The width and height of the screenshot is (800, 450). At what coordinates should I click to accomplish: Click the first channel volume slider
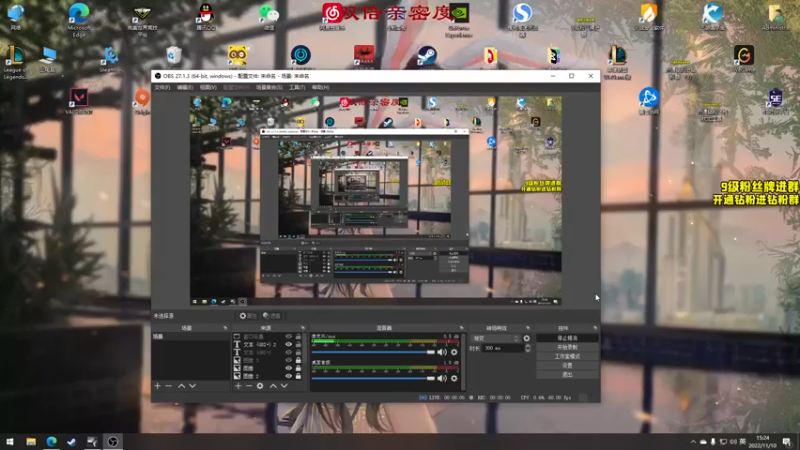373,352
